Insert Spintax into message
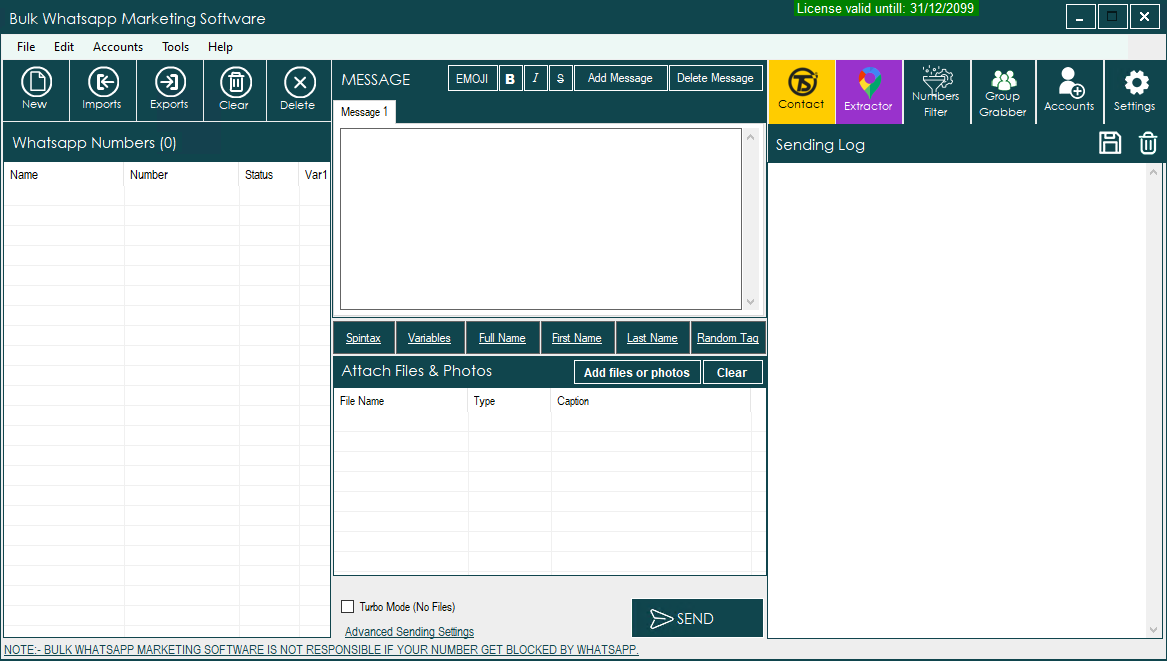The image size is (1167, 661). 363,338
